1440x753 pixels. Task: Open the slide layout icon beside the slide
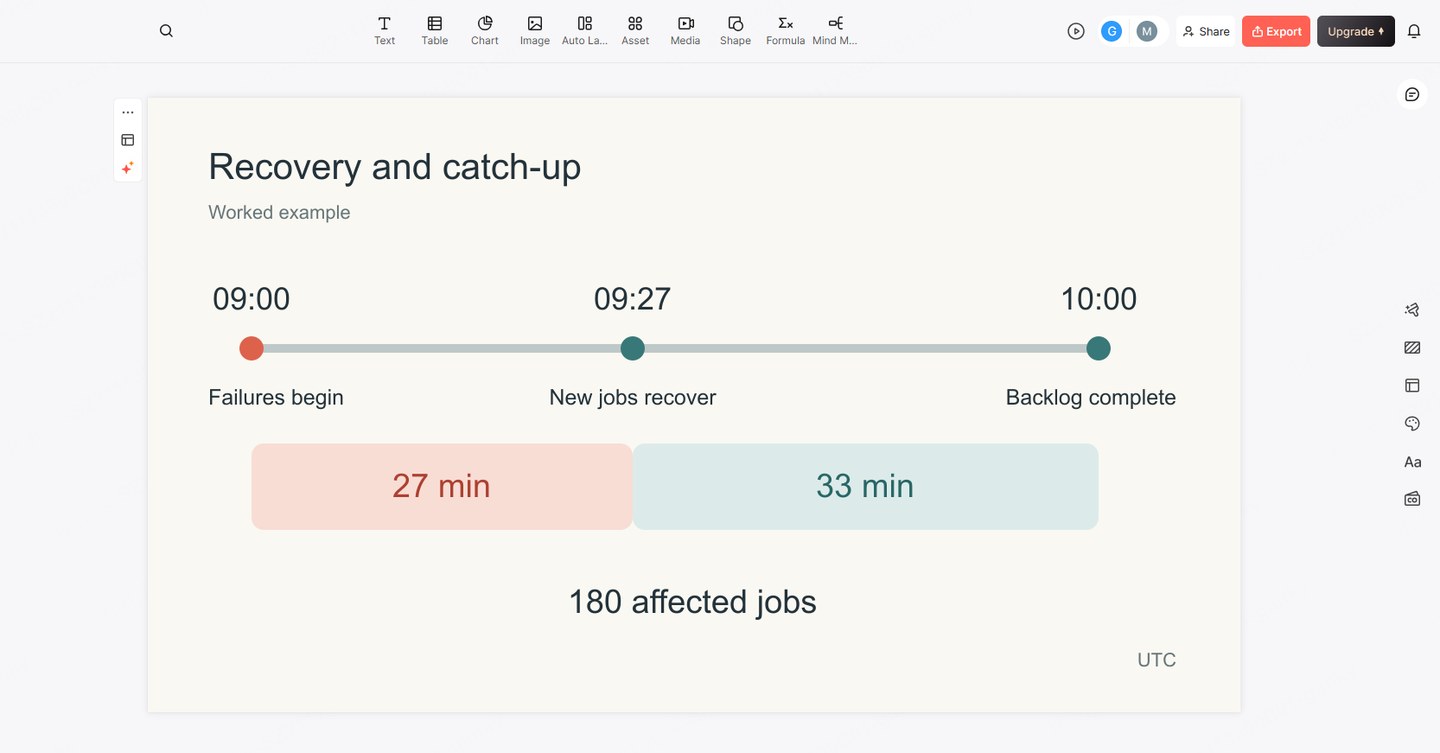click(128, 140)
